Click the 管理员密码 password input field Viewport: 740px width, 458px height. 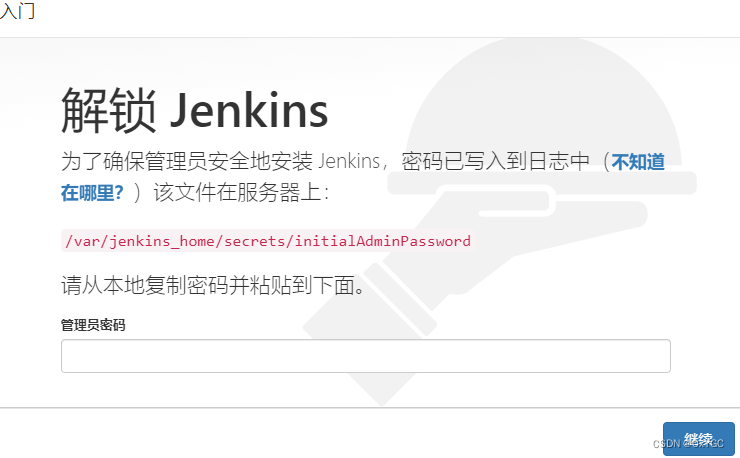366,356
